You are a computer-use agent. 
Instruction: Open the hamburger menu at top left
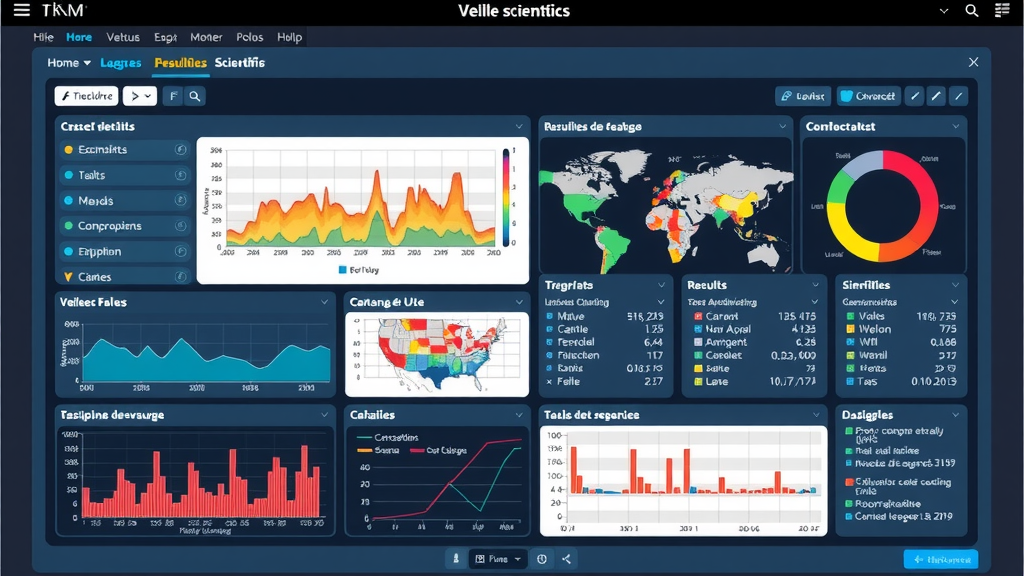[21, 11]
